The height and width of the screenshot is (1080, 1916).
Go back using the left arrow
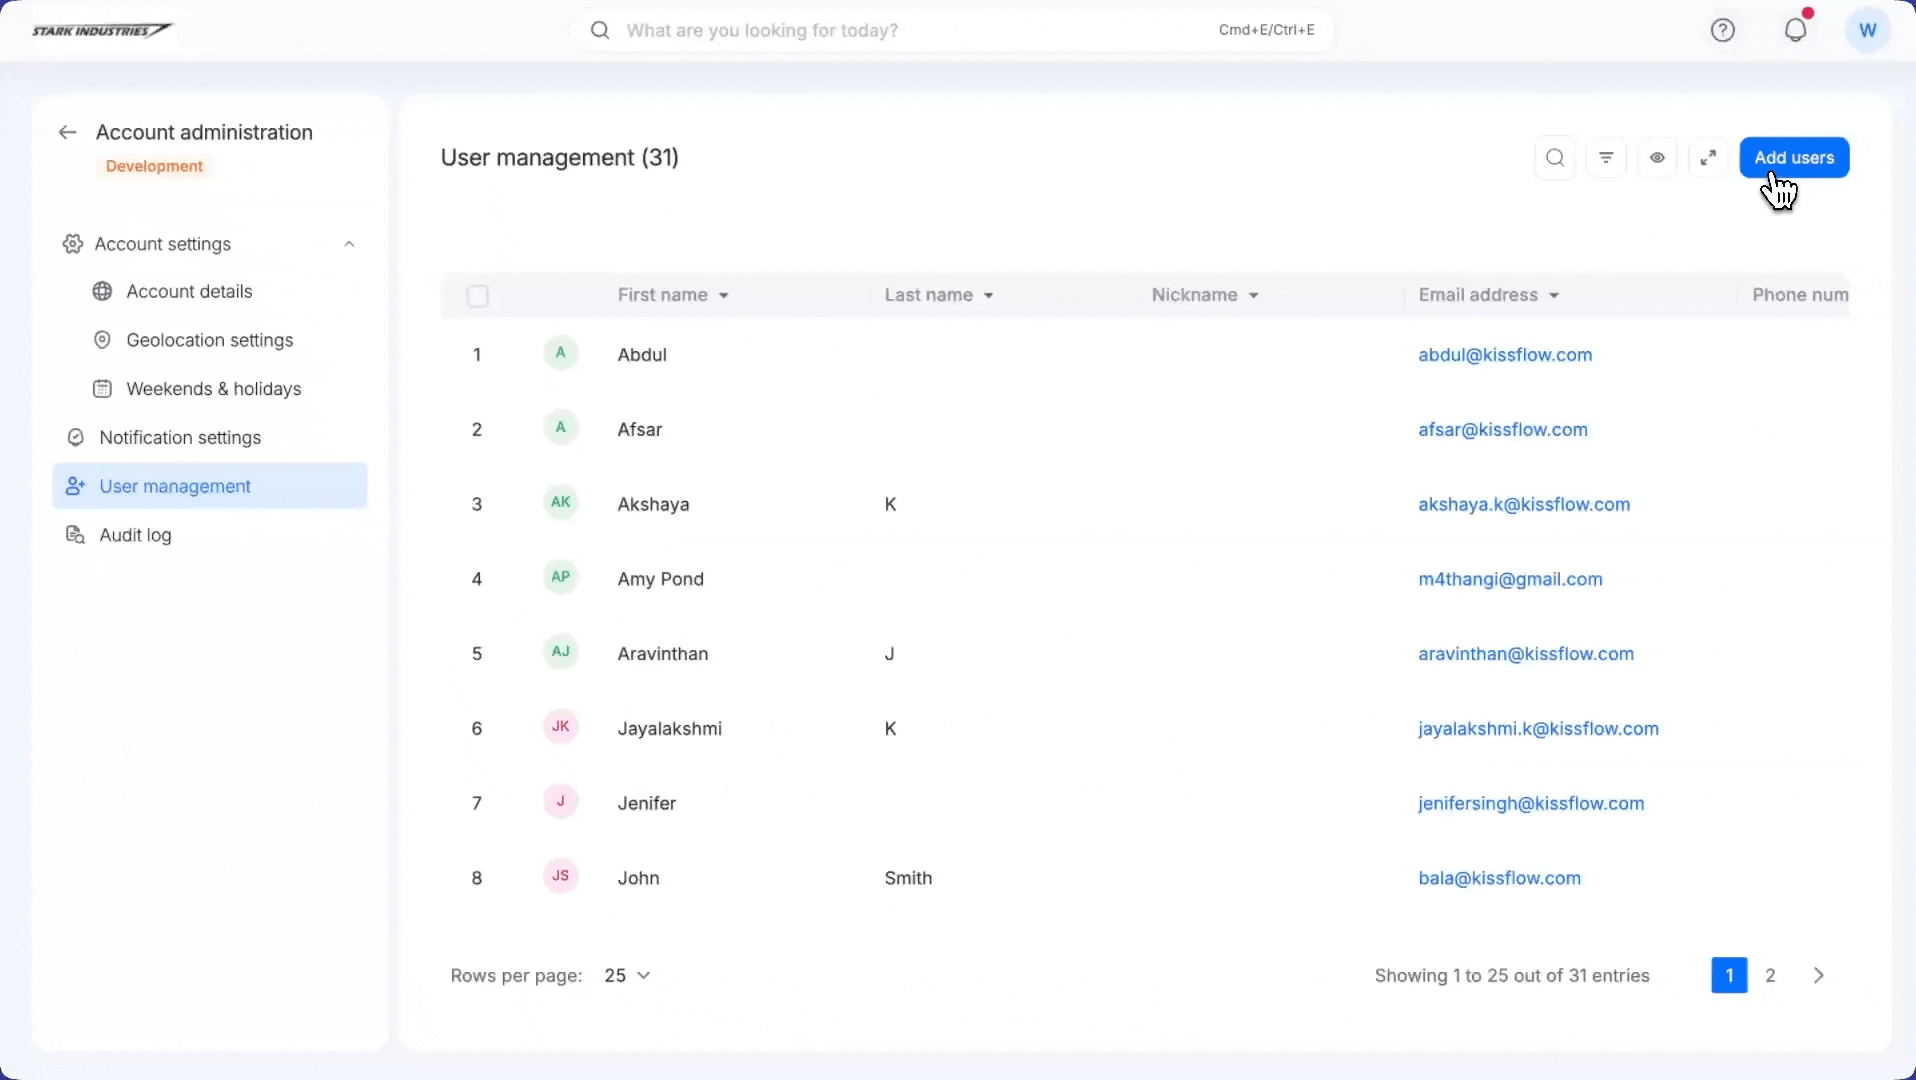point(67,133)
